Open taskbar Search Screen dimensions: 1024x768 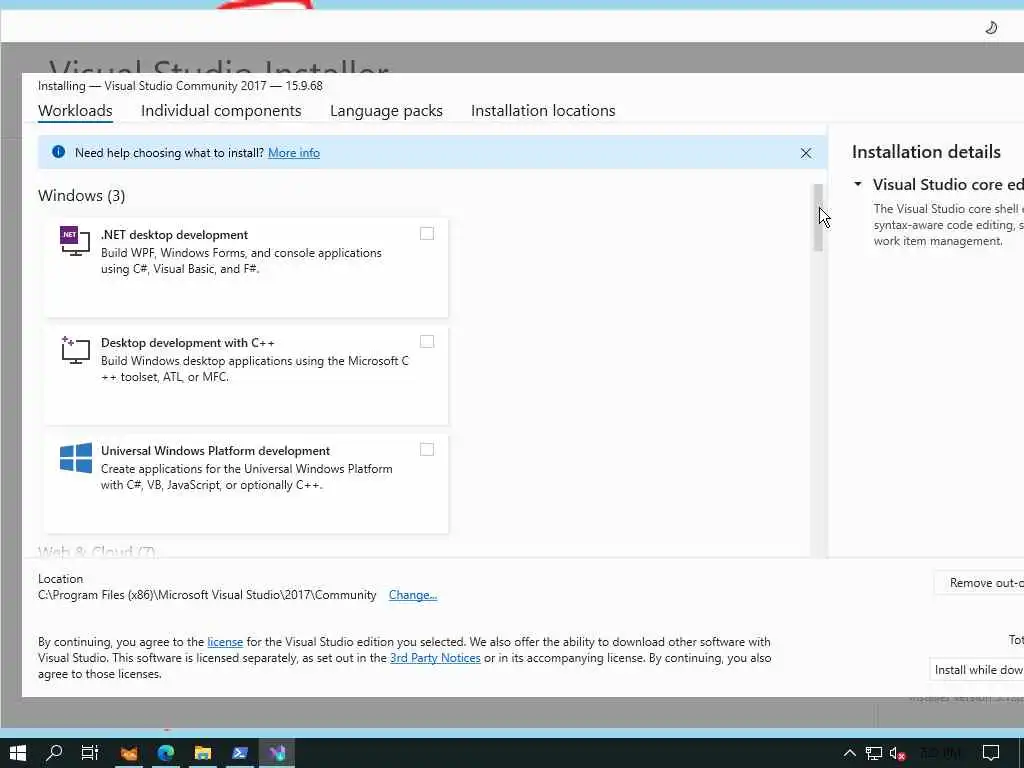pos(54,752)
